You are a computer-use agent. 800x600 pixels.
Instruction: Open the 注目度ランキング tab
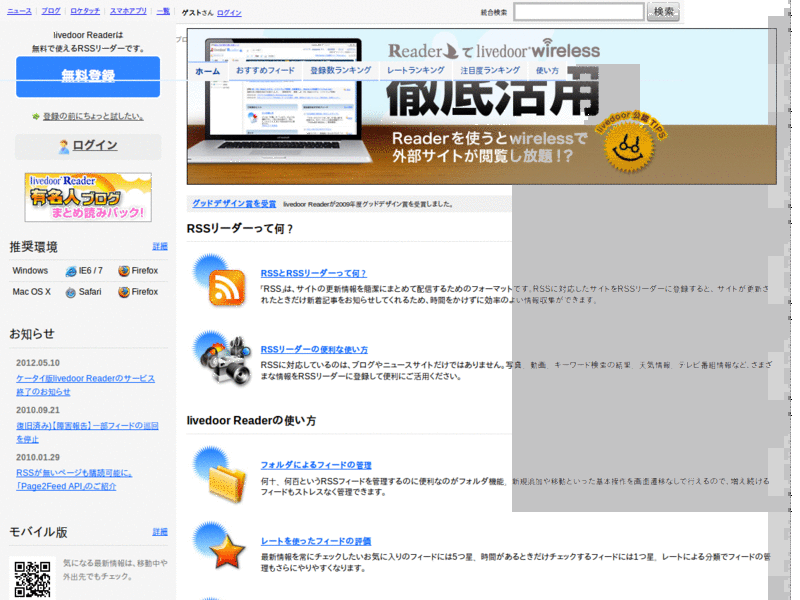pyautogui.click(x=490, y=70)
